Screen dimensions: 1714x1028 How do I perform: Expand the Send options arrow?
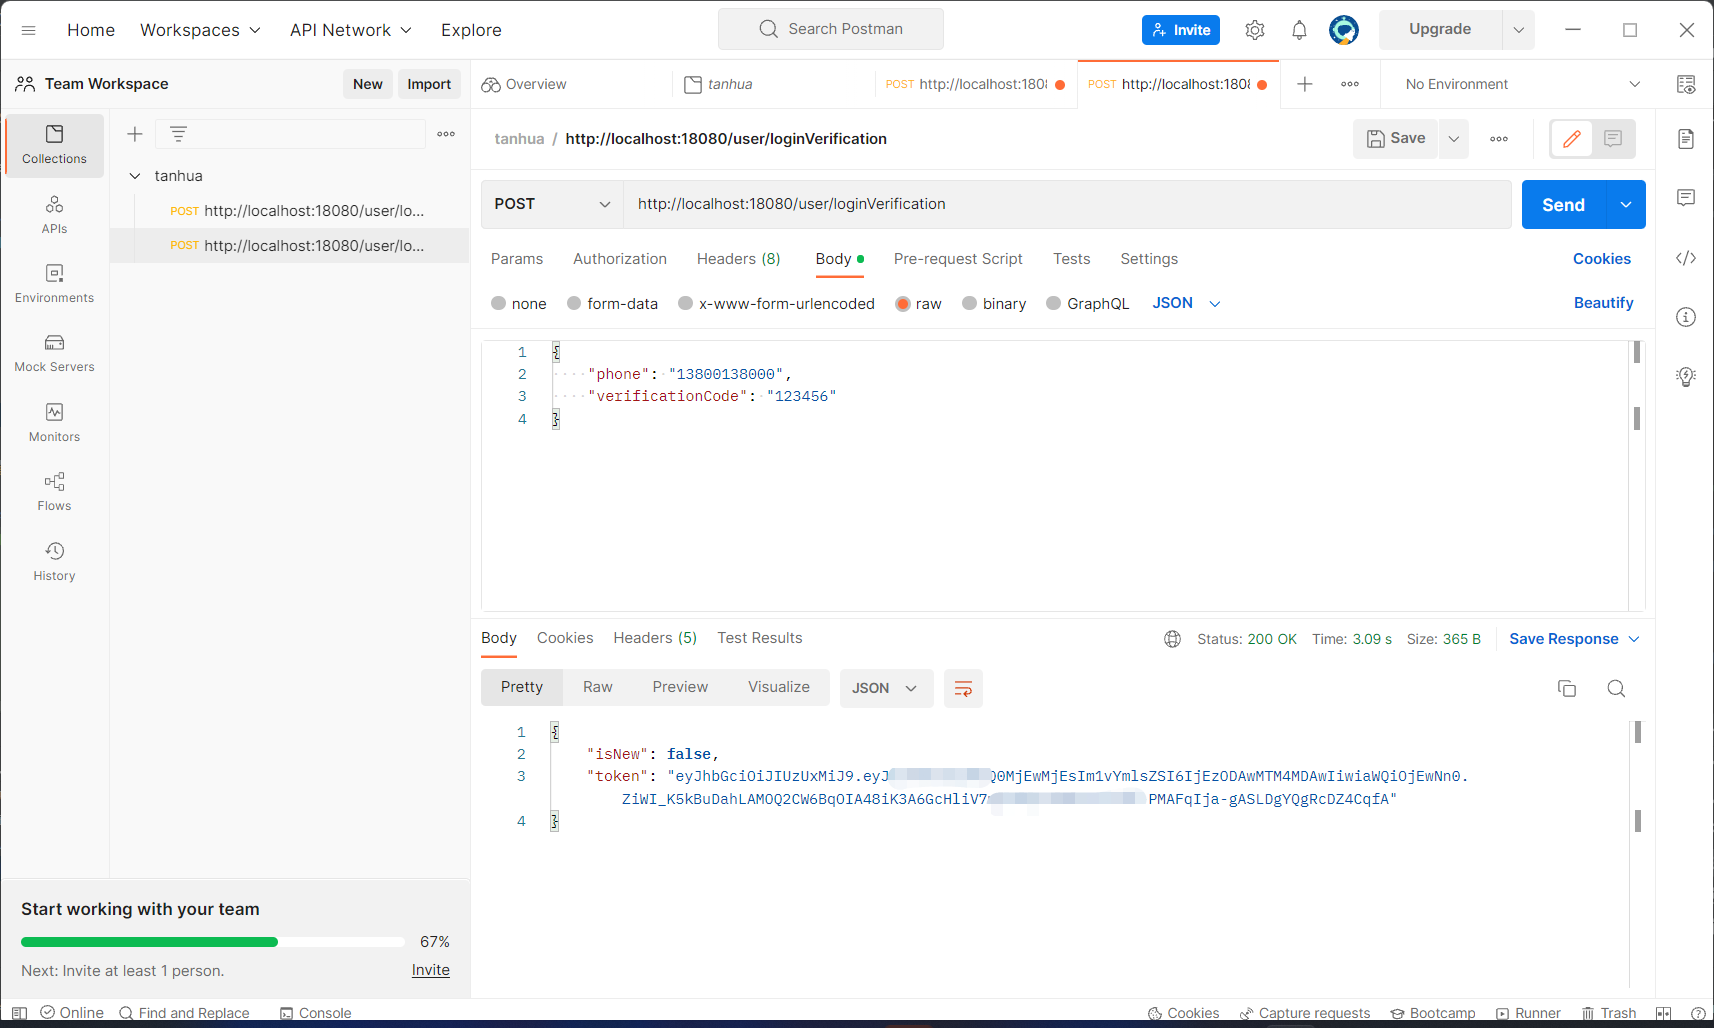pos(1626,205)
